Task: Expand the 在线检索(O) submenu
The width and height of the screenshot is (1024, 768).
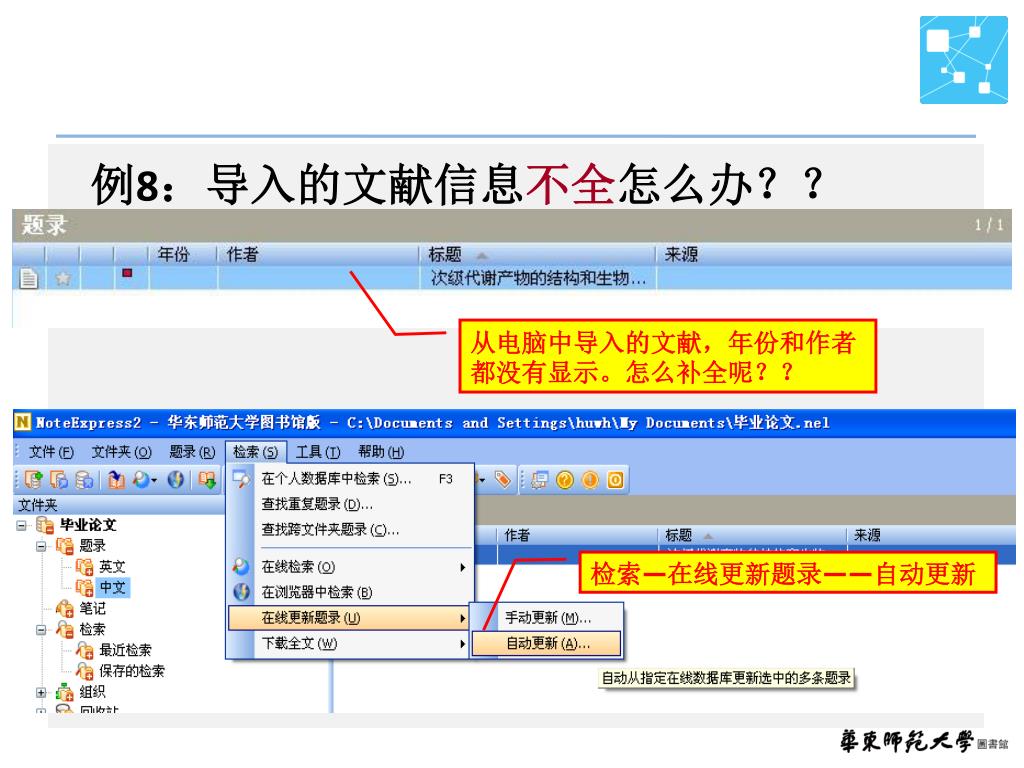Action: (349, 568)
